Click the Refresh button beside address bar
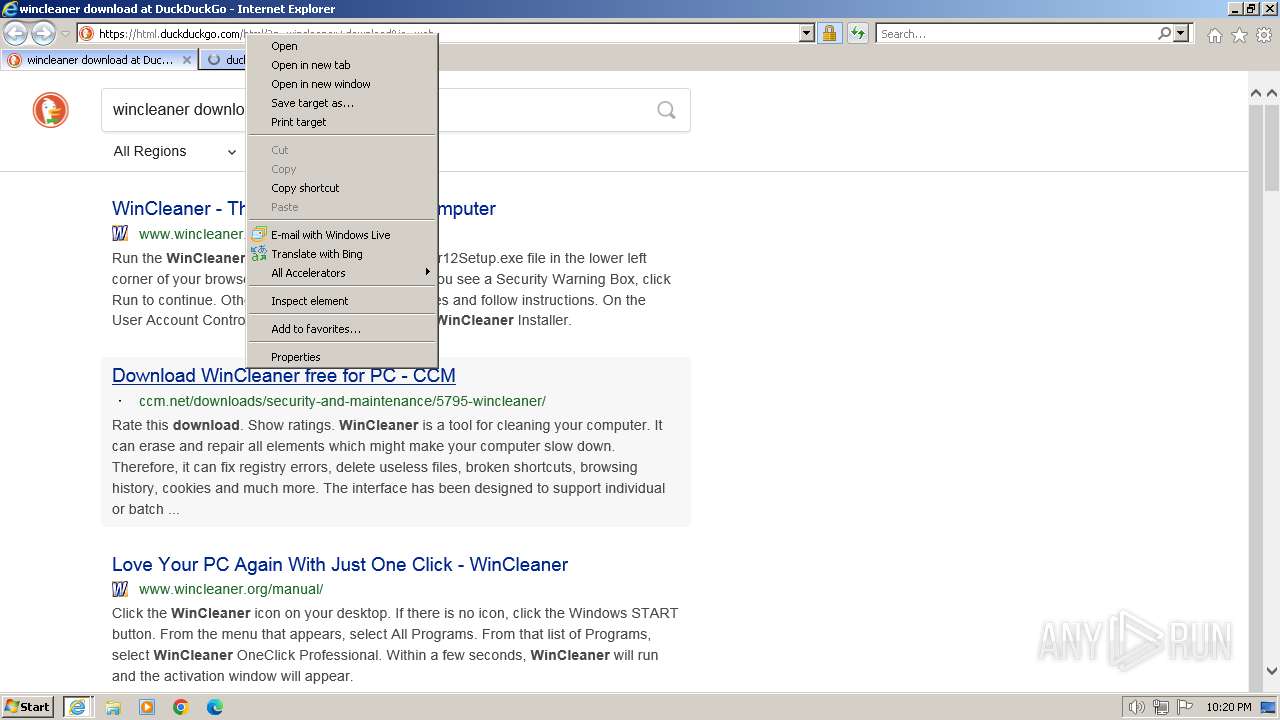This screenshot has width=1280, height=720. tap(857, 34)
